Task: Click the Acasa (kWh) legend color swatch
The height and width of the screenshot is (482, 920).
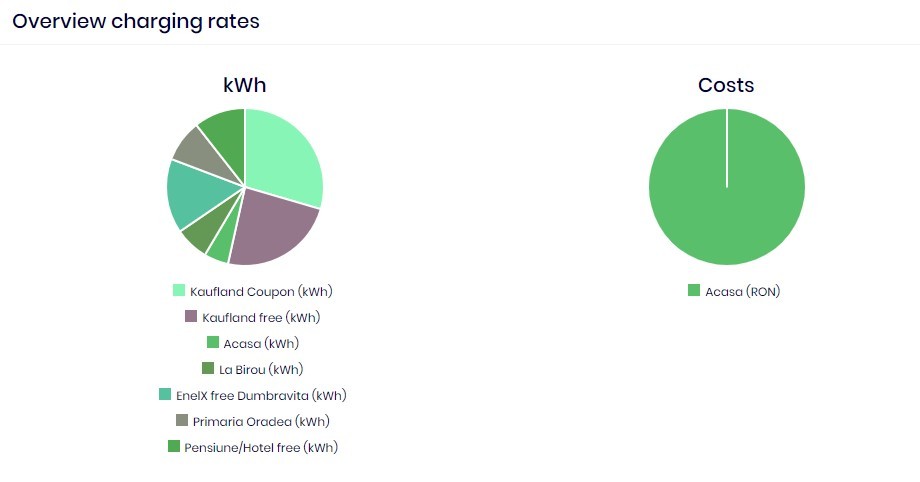Action: [x=213, y=343]
